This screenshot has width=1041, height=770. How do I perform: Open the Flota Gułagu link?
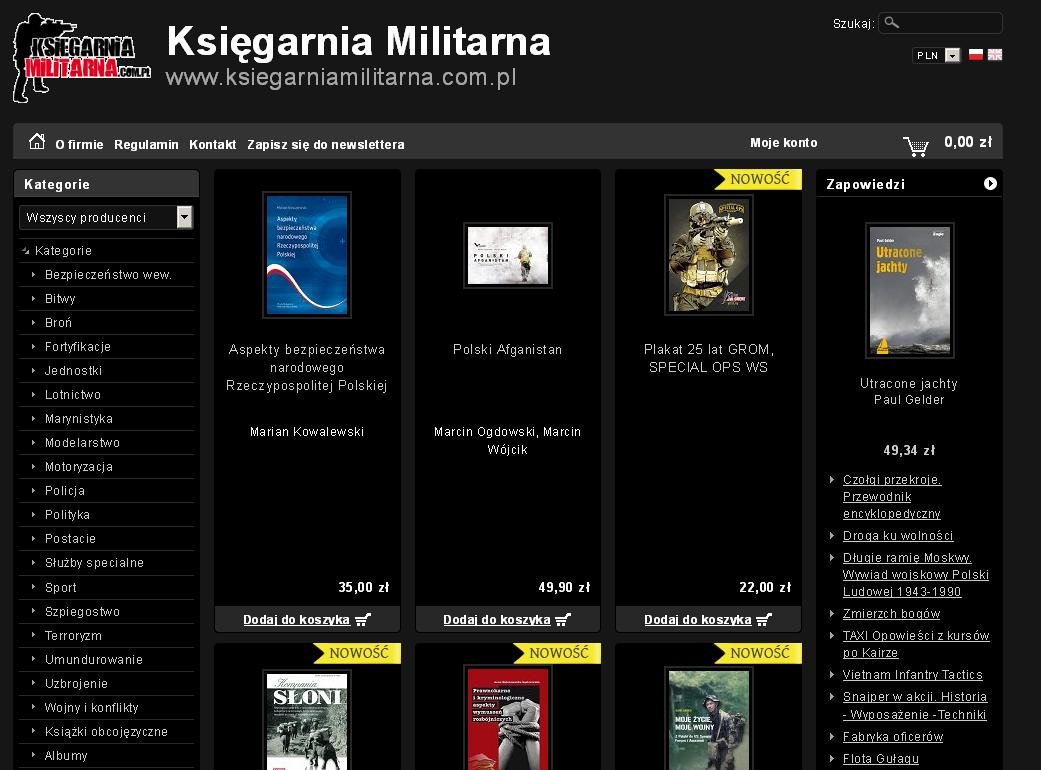(880, 759)
